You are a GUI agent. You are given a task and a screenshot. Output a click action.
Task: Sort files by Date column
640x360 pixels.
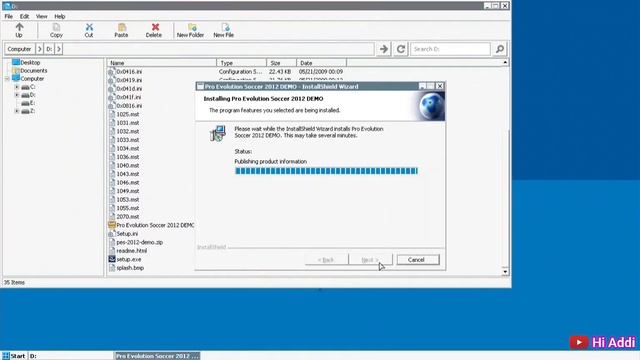tap(321, 63)
